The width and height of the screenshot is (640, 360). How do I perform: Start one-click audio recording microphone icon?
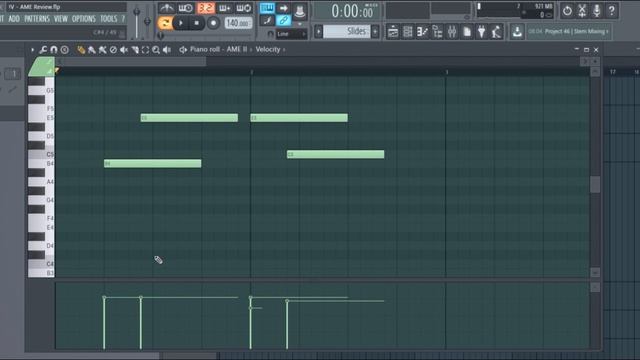pos(597,11)
